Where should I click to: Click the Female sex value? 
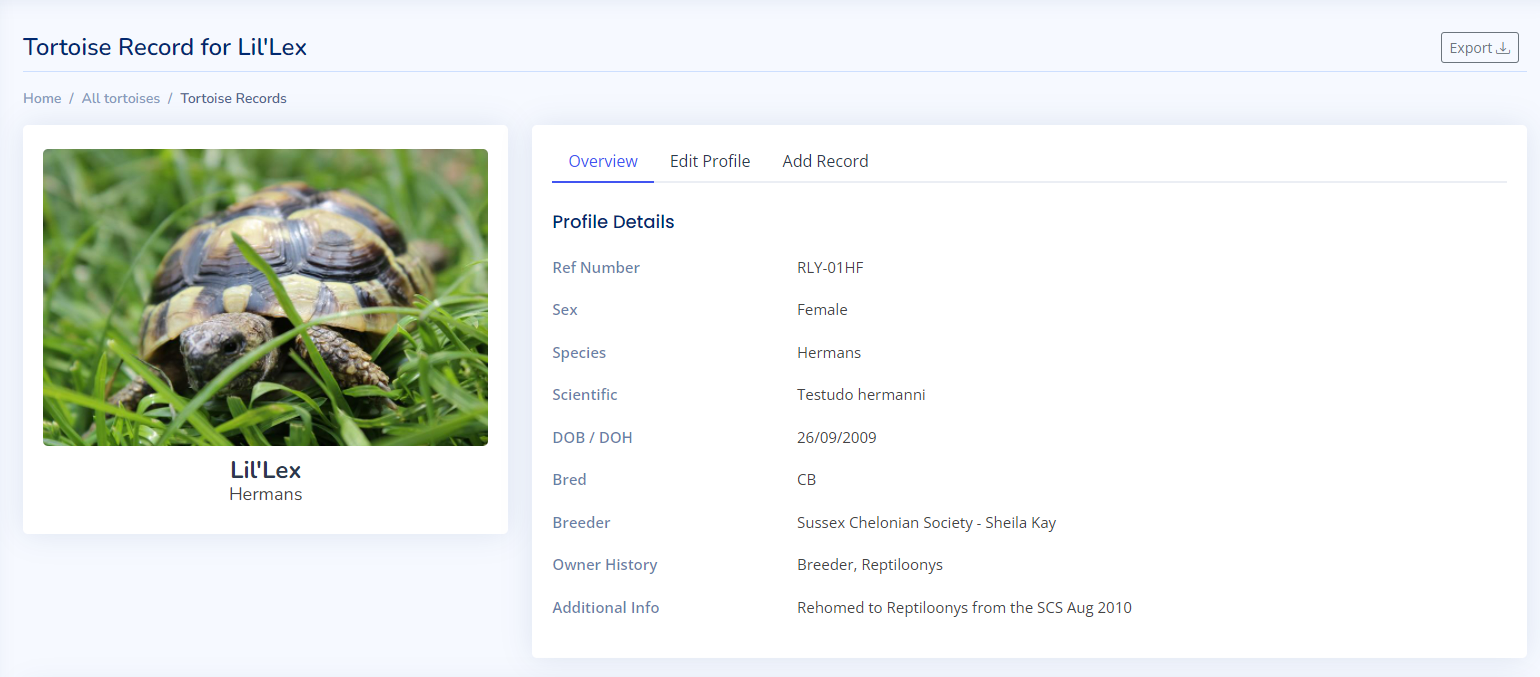(822, 310)
